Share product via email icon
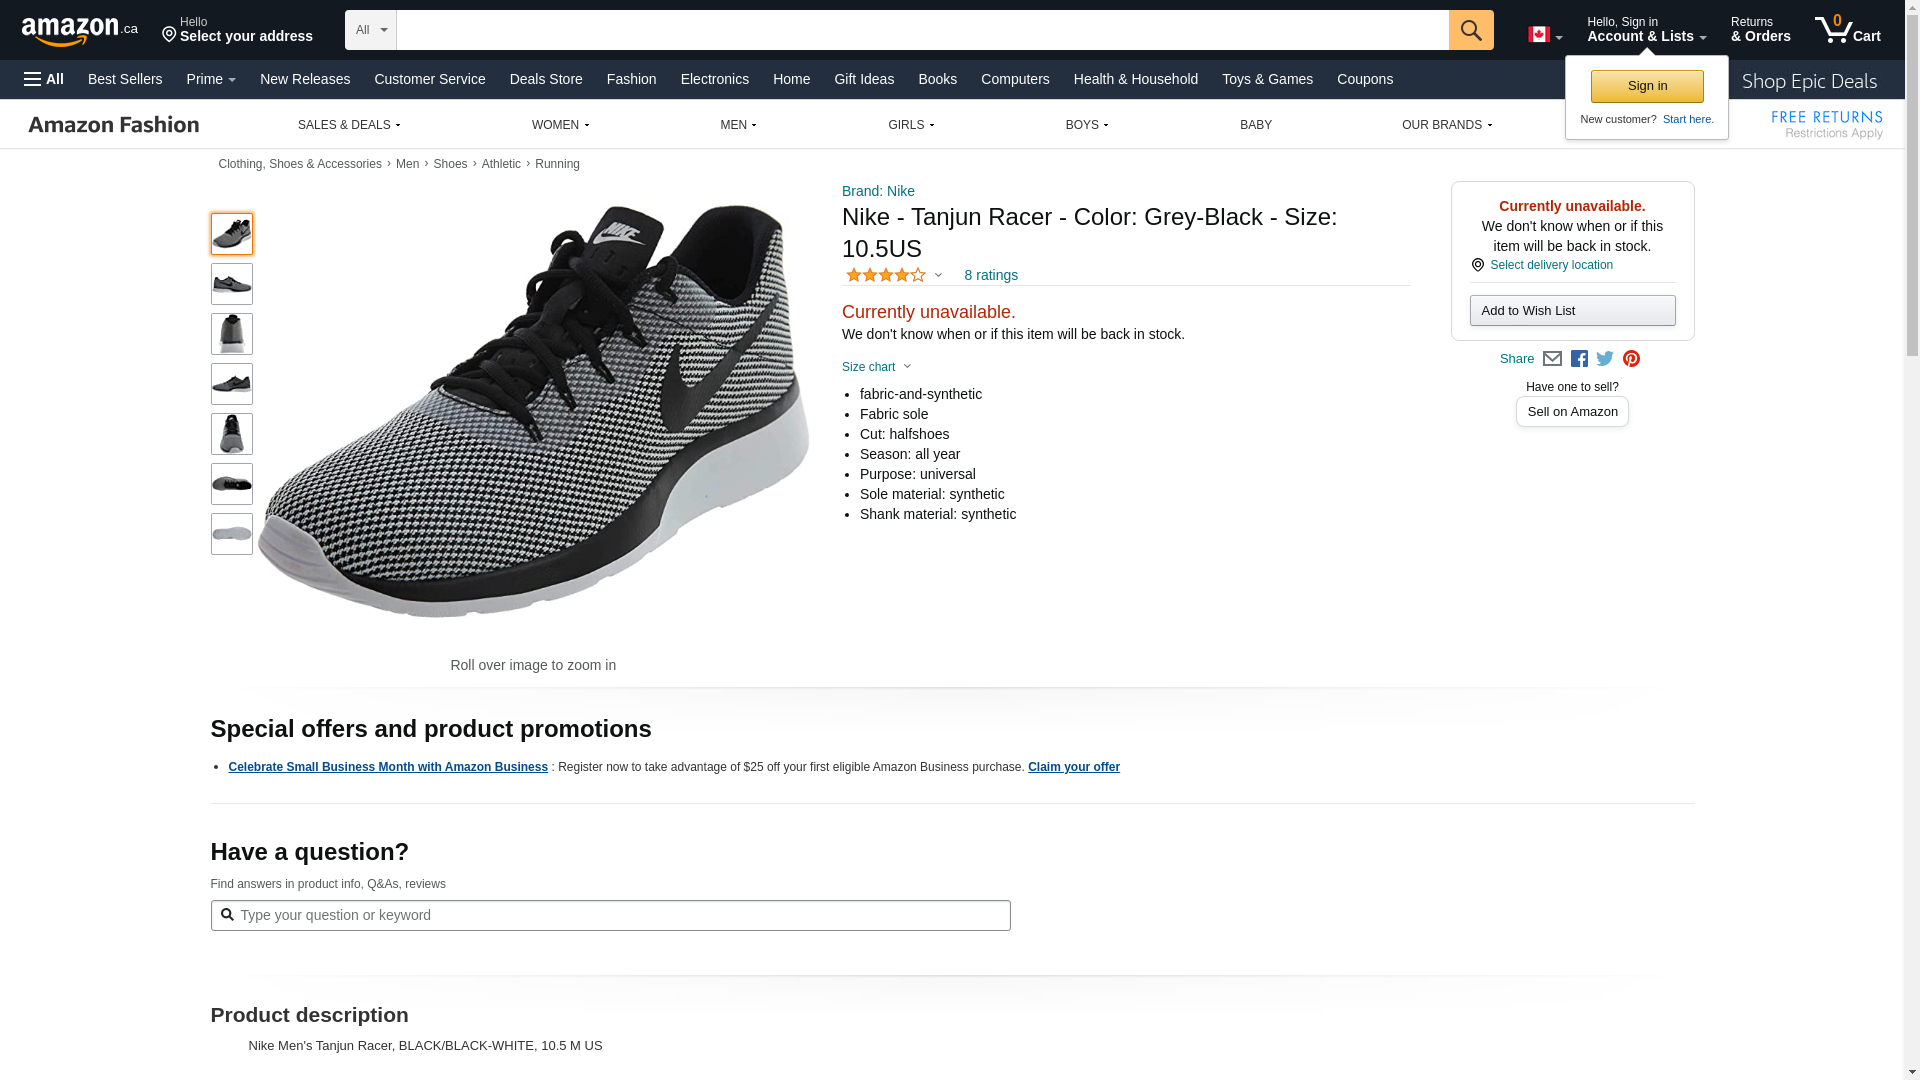This screenshot has width=1920, height=1080. pos(1552,359)
